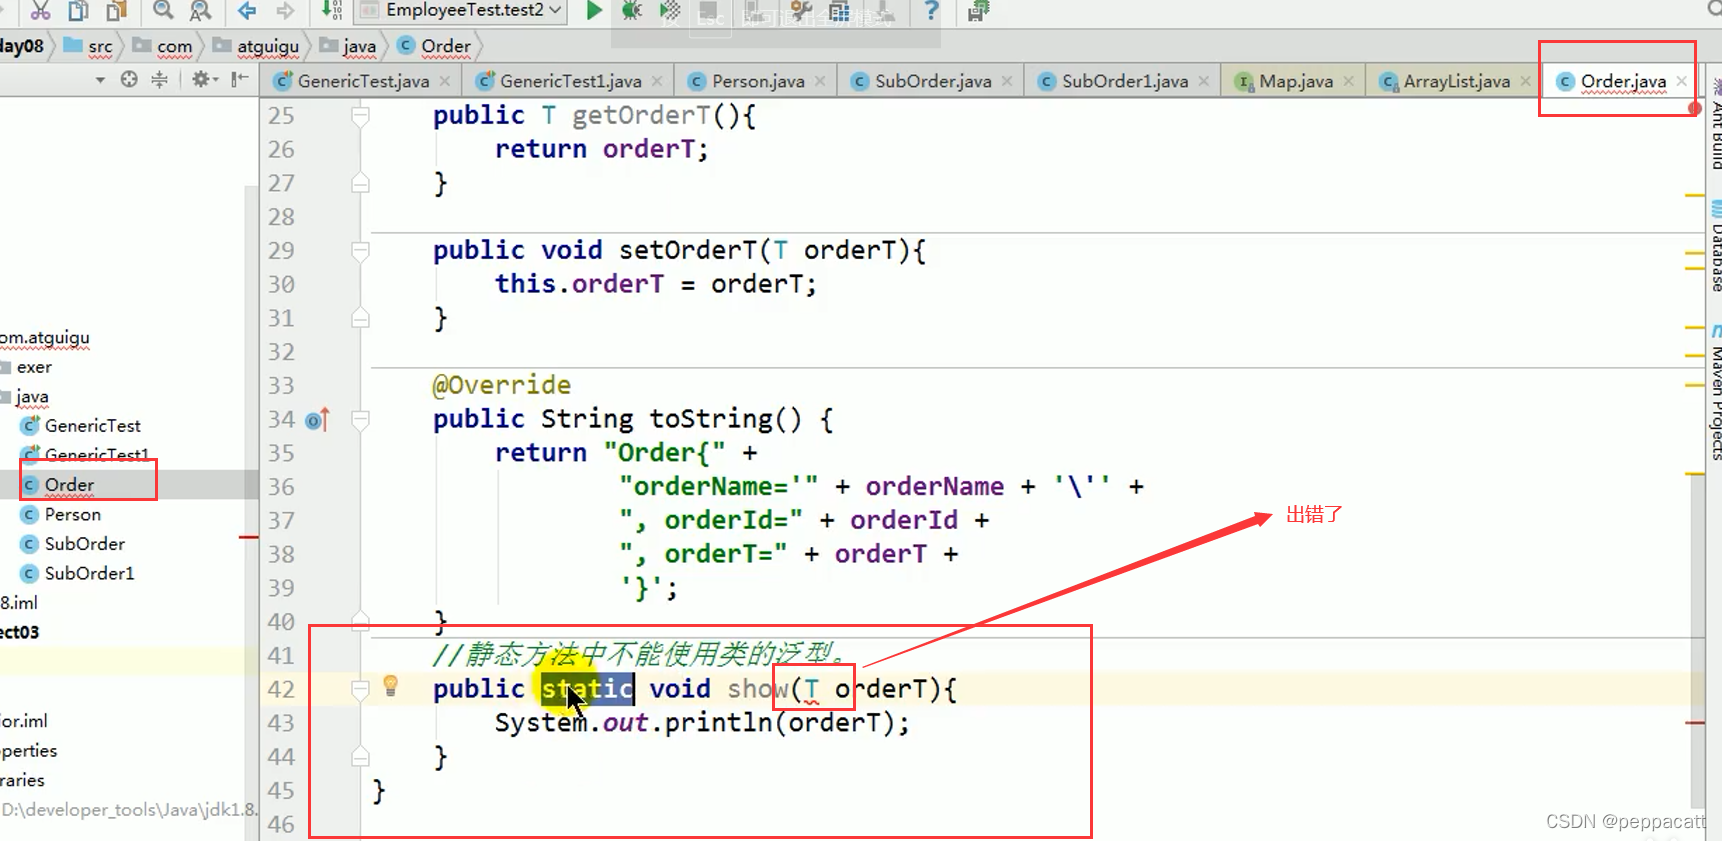Click the Order class breadcrumb

pos(434,46)
